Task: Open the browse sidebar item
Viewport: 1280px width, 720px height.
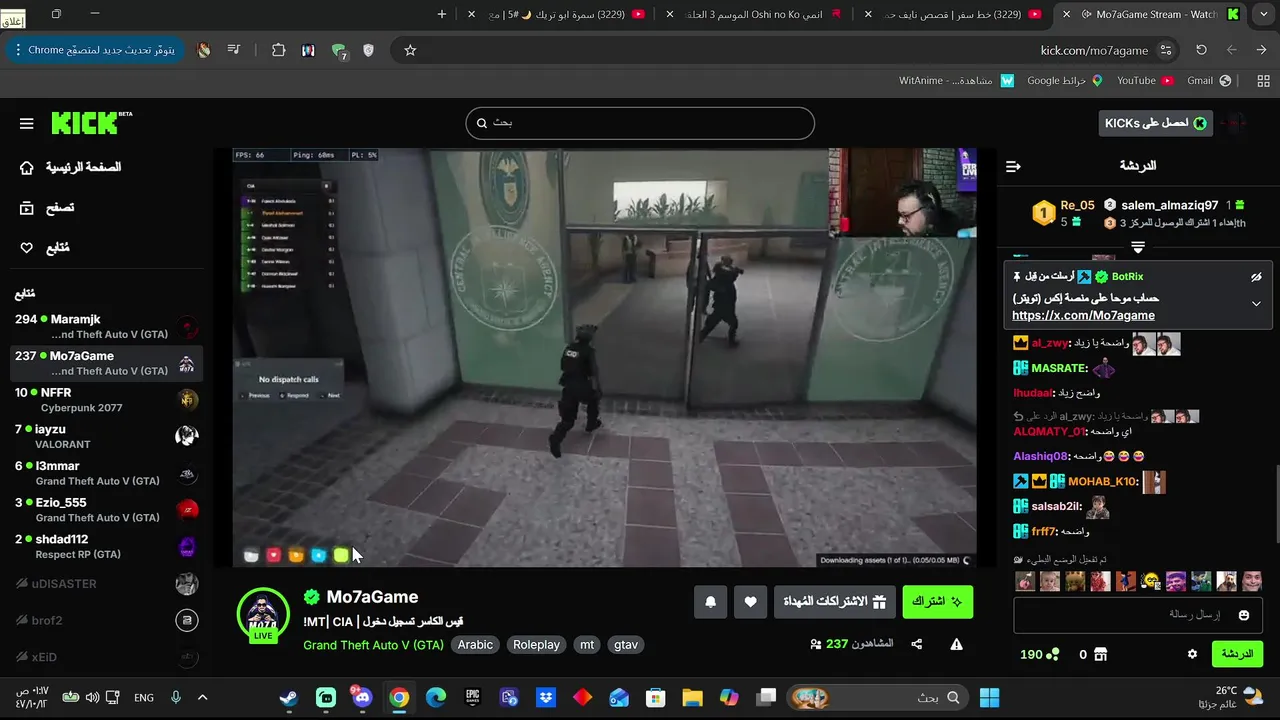Action: (48, 208)
